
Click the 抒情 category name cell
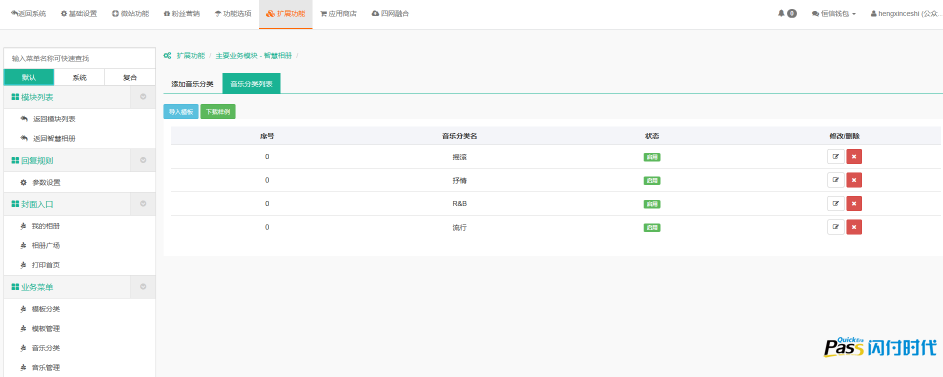(x=460, y=180)
